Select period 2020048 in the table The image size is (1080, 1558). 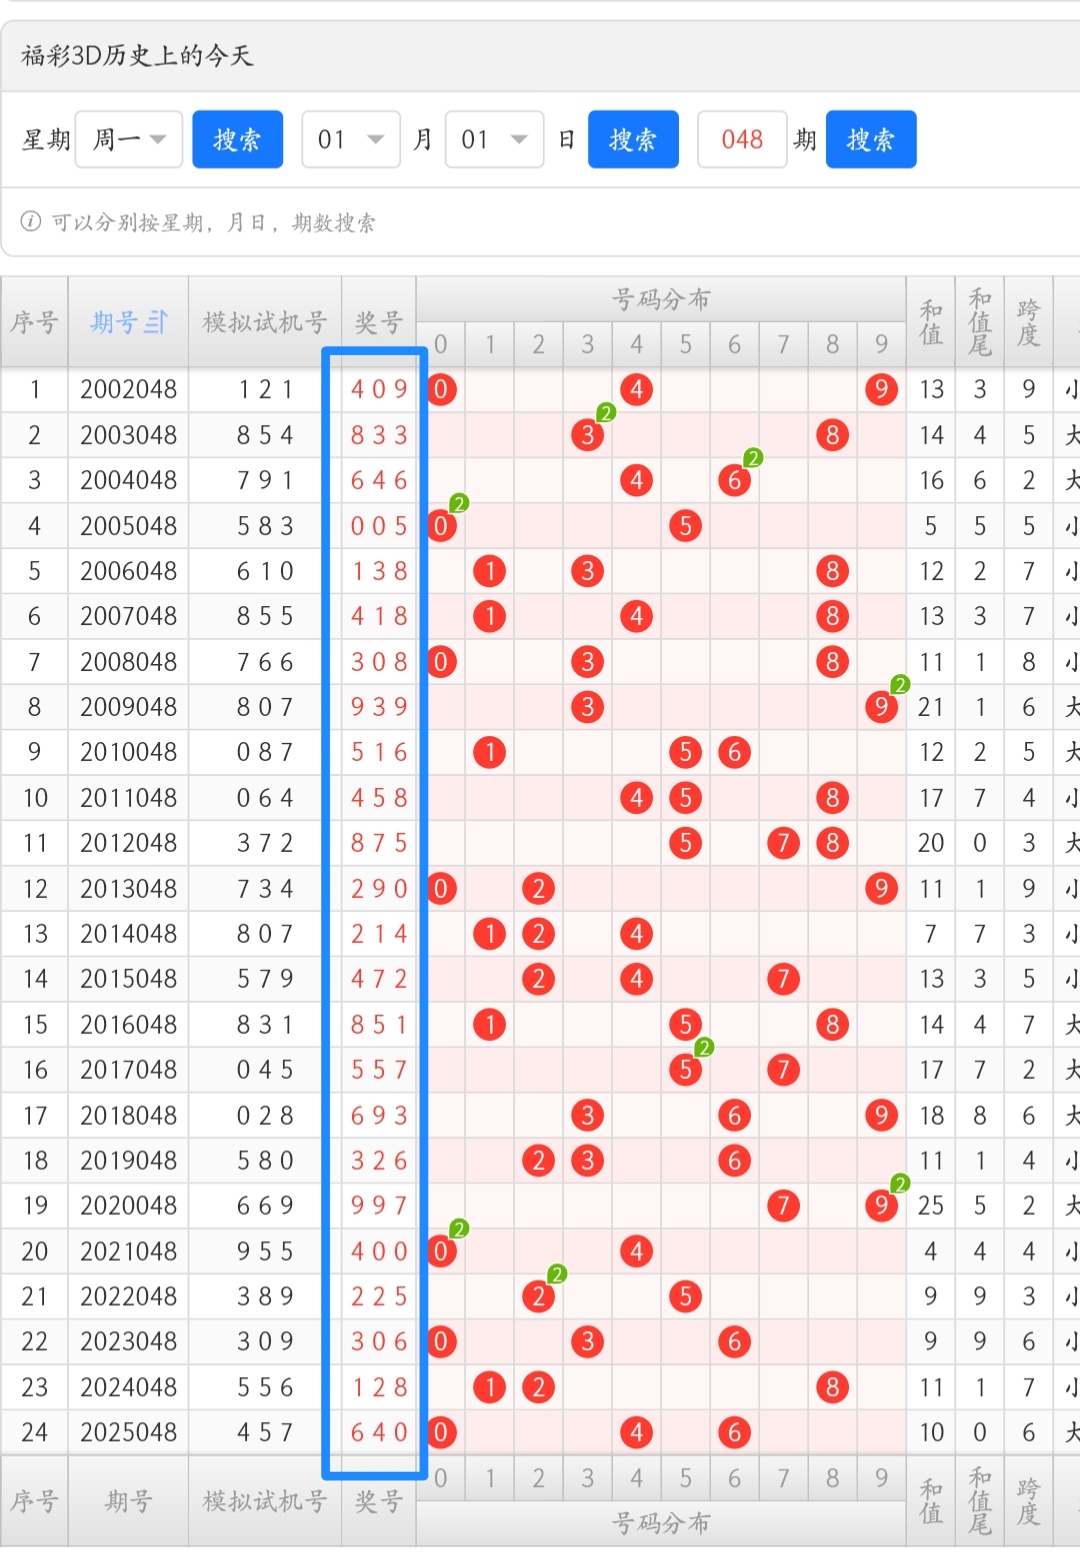(x=129, y=1205)
